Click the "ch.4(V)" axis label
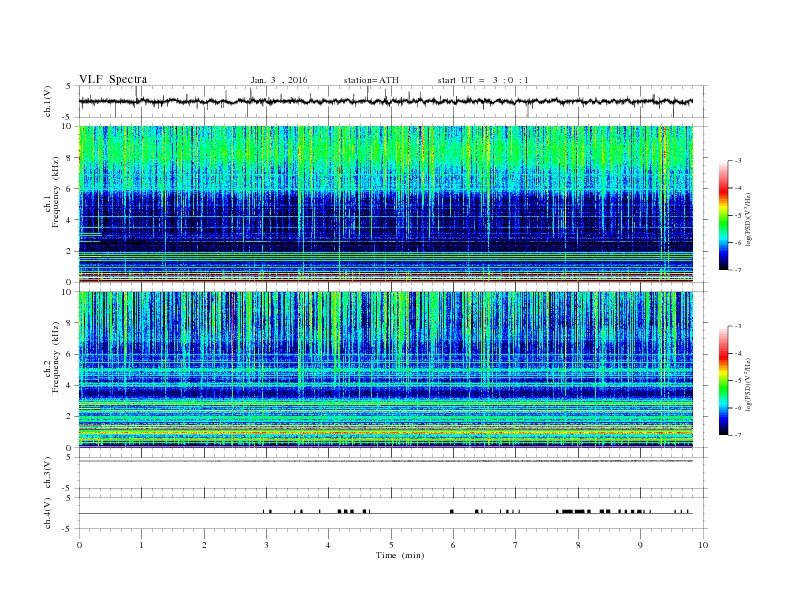Viewport: 792px width, 612px height. [48, 513]
